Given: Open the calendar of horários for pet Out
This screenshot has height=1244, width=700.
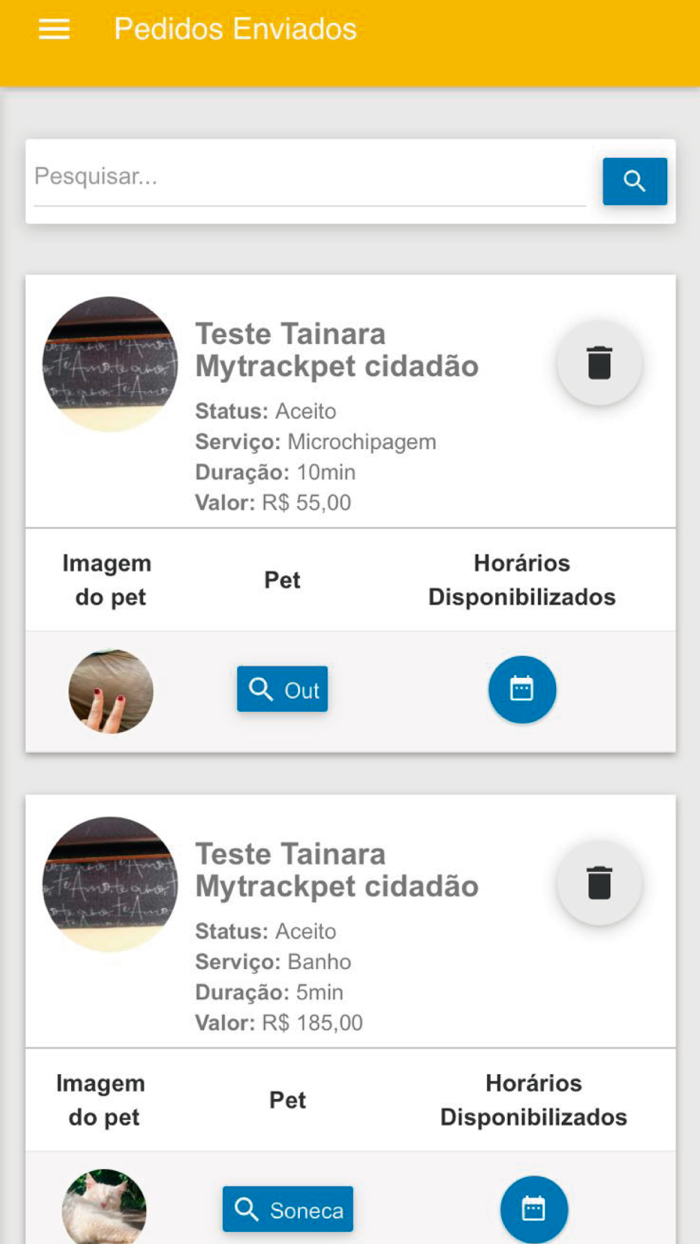Looking at the screenshot, I should point(522,689).
